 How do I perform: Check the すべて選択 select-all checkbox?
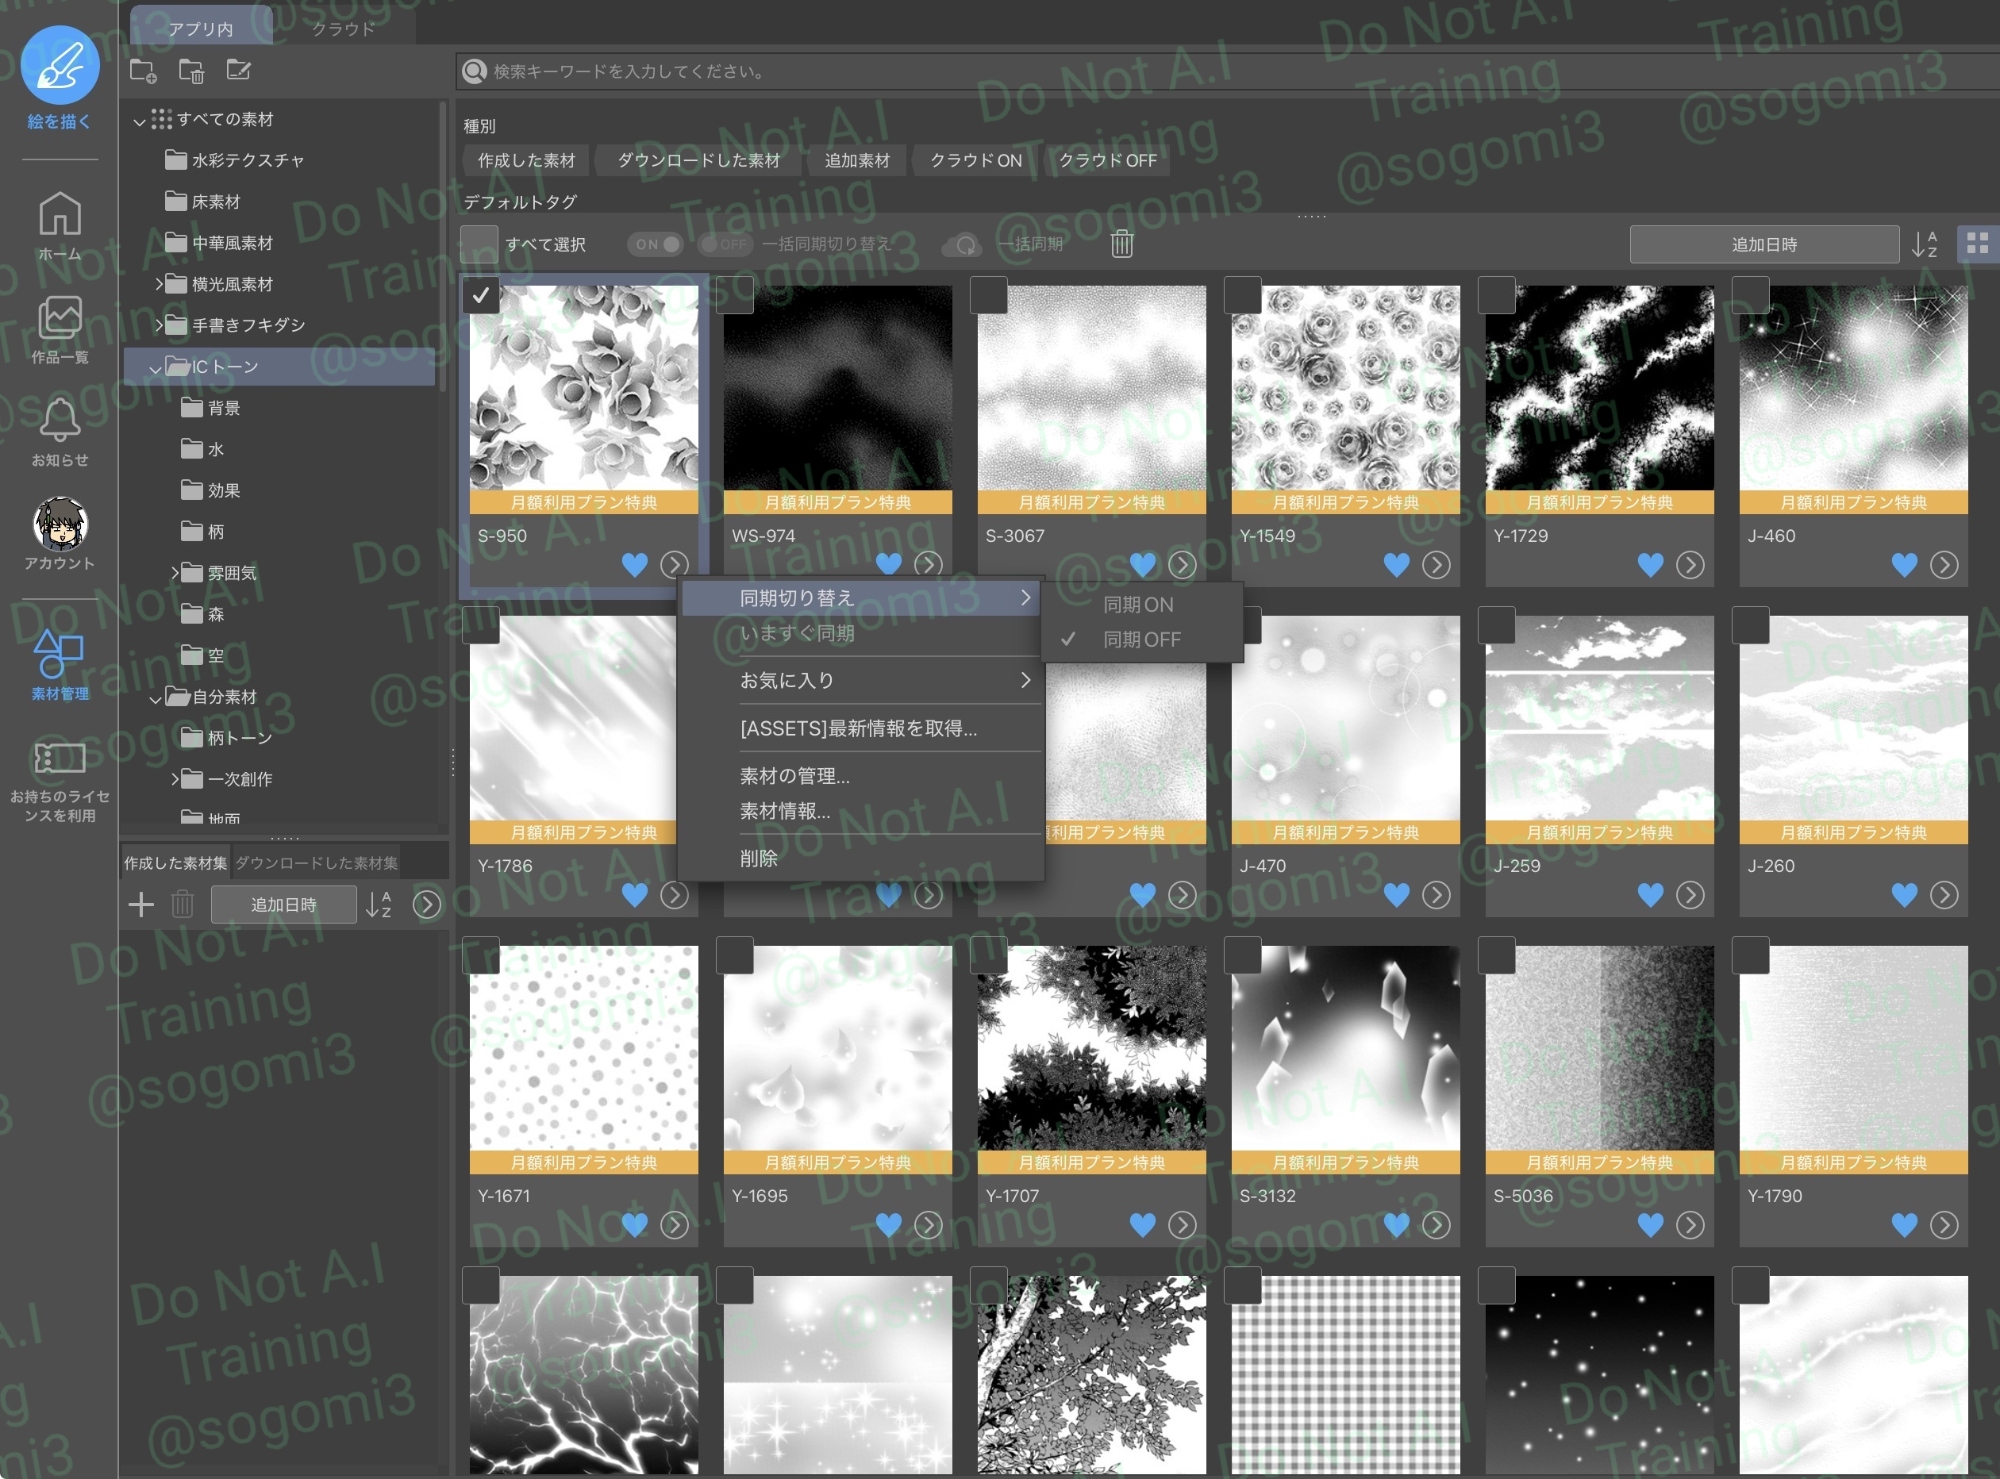479,244
